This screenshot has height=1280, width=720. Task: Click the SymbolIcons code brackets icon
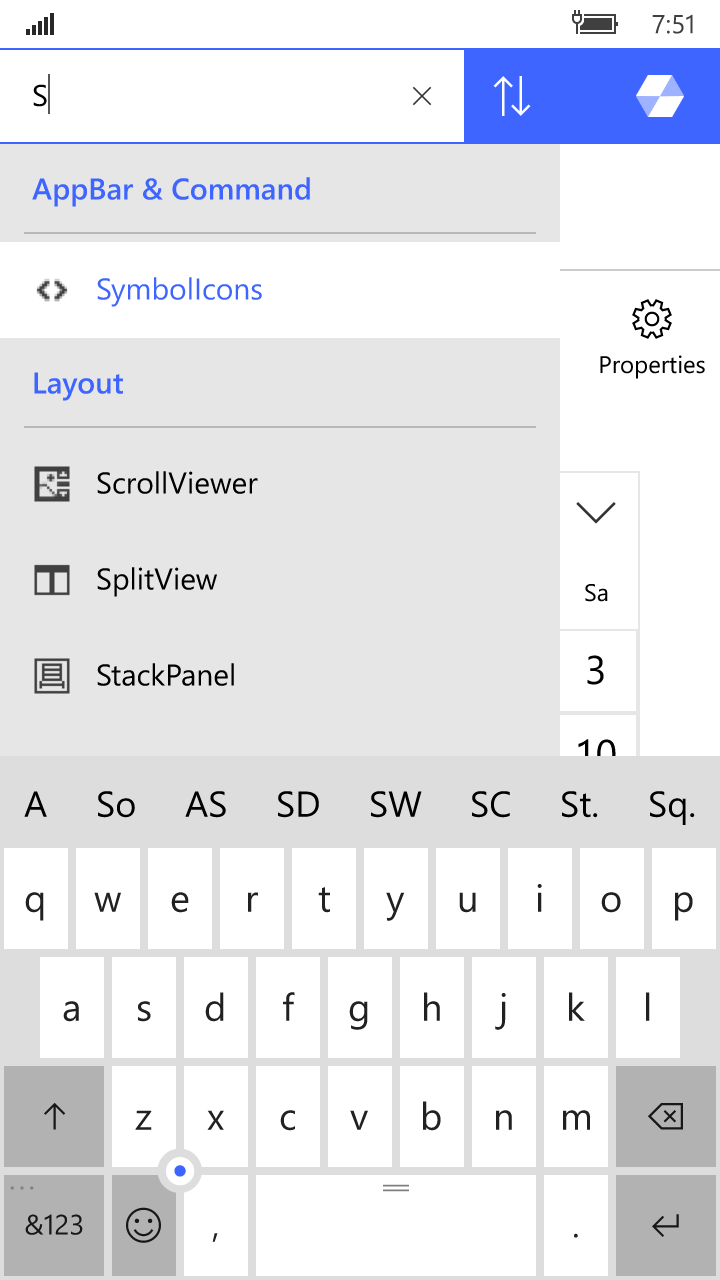[x=52, y=290]
